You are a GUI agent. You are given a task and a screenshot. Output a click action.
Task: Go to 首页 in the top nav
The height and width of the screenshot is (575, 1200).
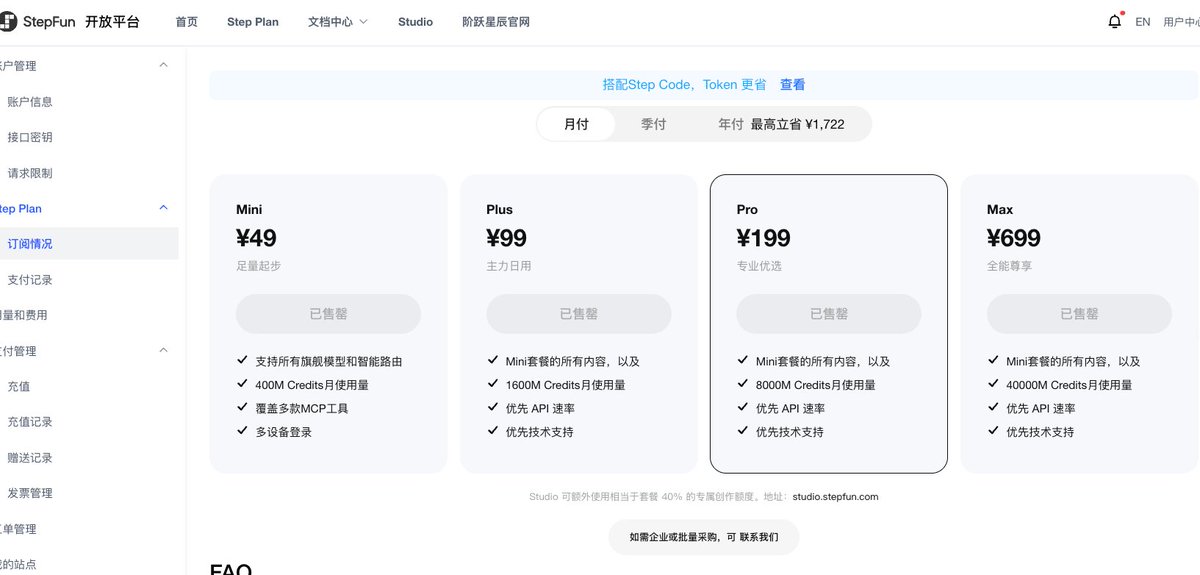click(187, 22)
